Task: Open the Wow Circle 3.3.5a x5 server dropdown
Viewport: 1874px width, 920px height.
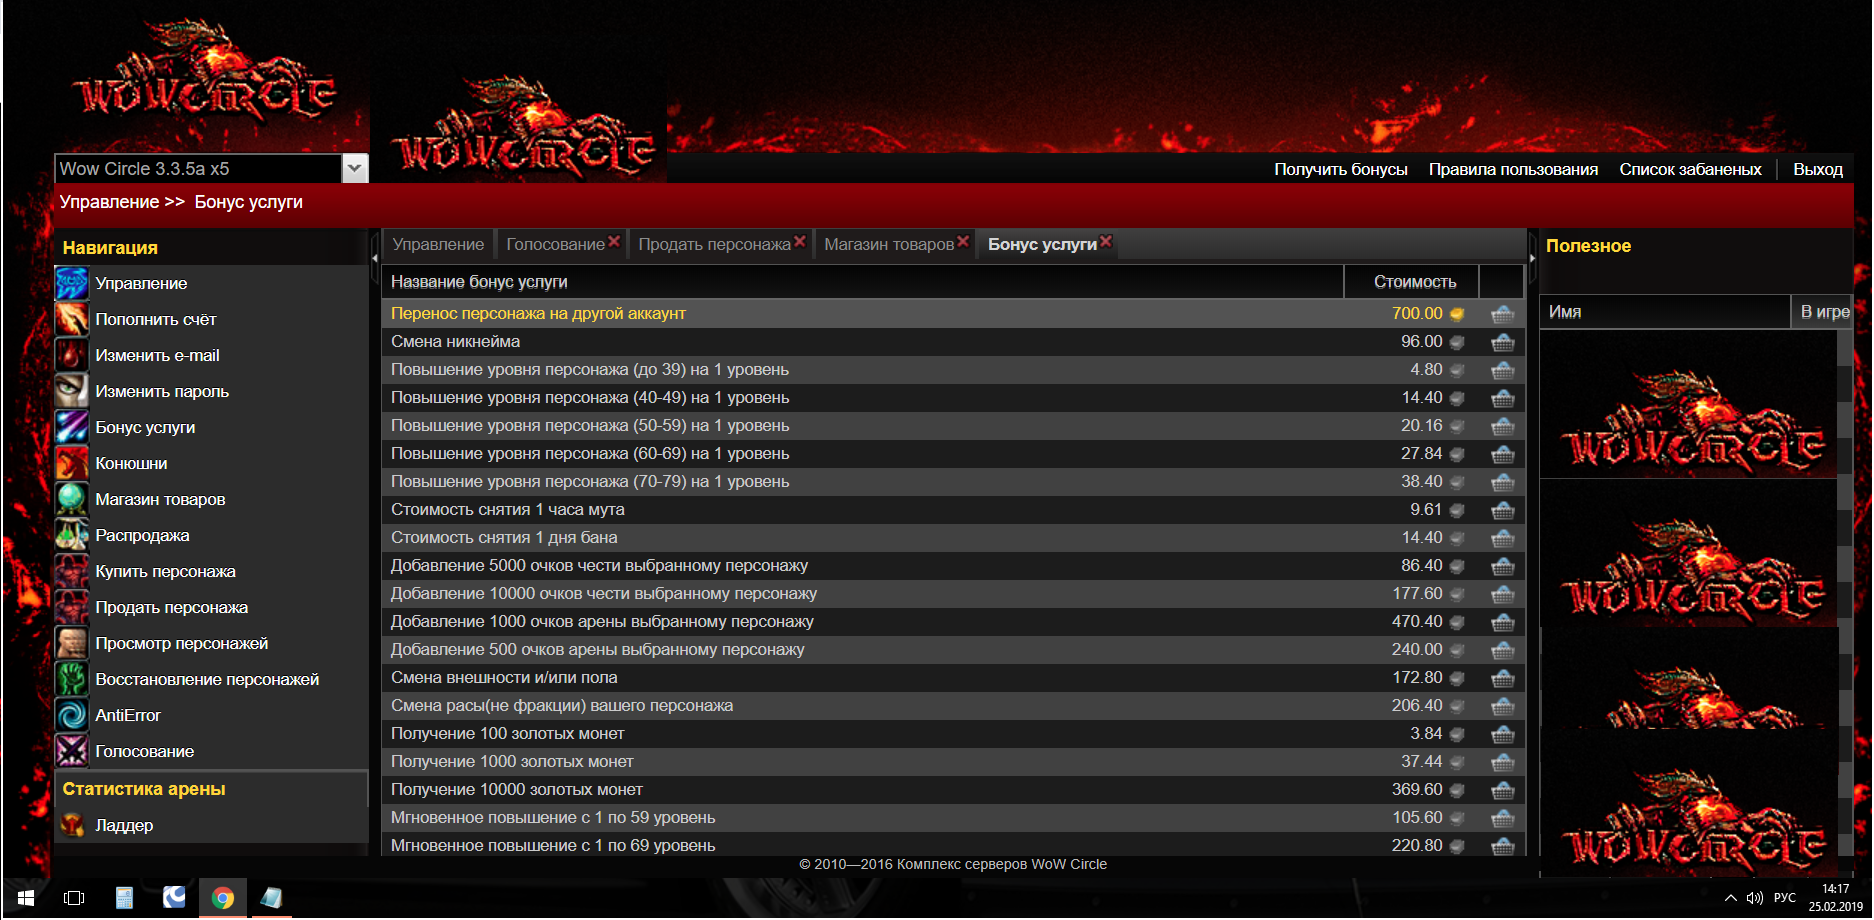Action: 354,169
